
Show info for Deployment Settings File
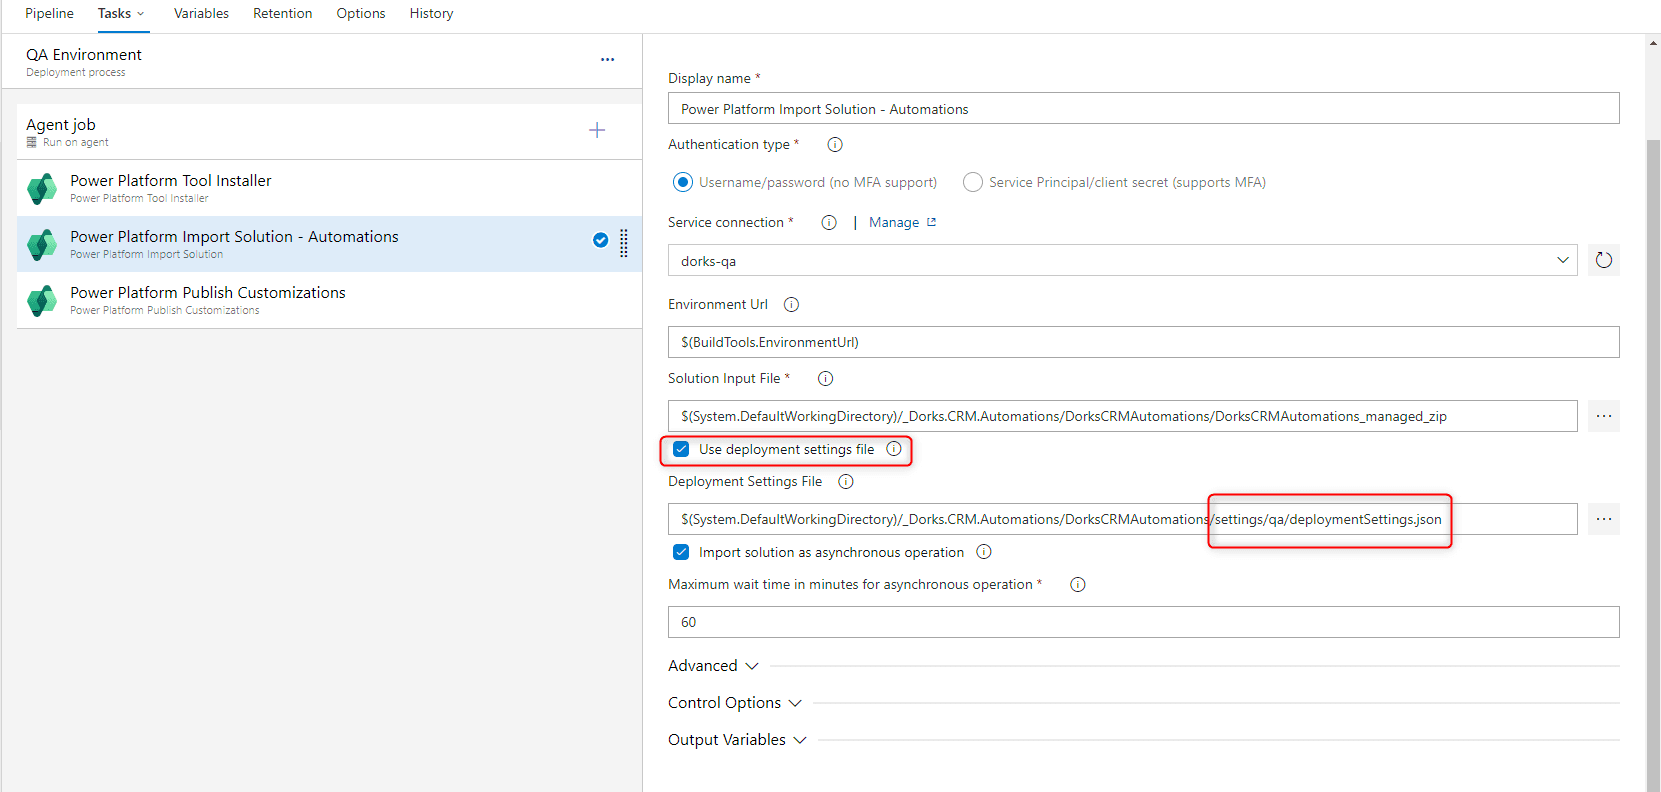pos(846,482)
